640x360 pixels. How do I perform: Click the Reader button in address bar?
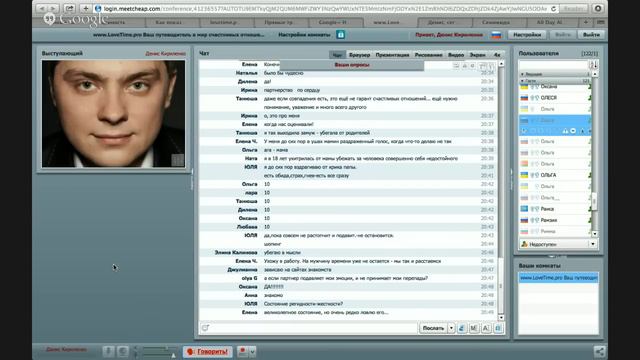point(573,8)
